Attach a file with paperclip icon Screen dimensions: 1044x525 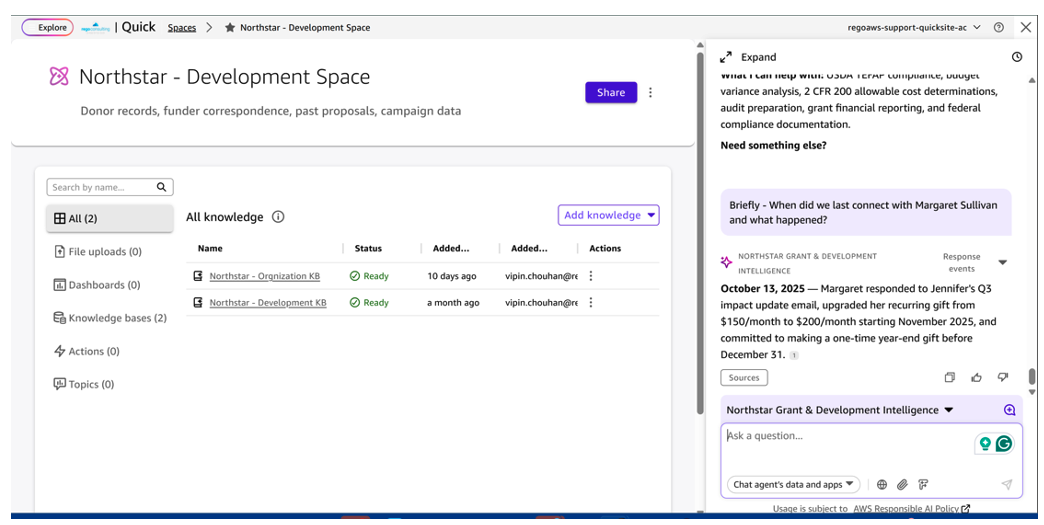pos(902,484)
